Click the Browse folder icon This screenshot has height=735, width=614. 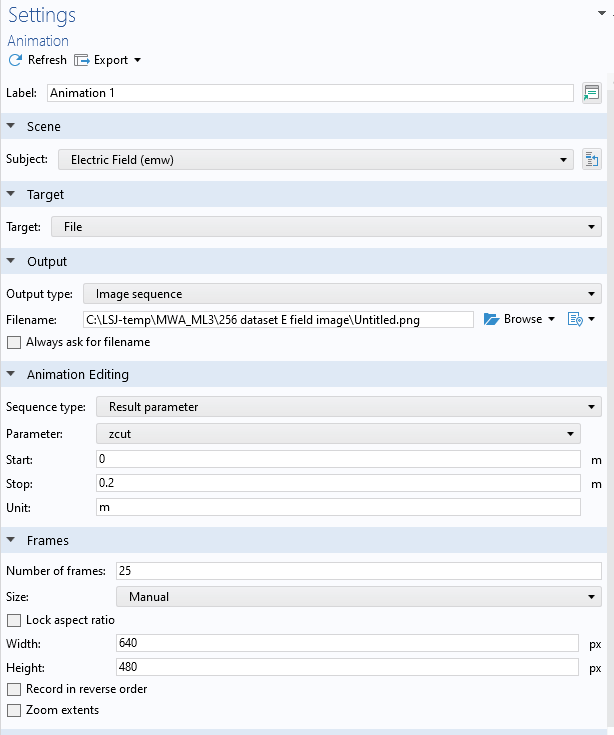tap(491, 319)
